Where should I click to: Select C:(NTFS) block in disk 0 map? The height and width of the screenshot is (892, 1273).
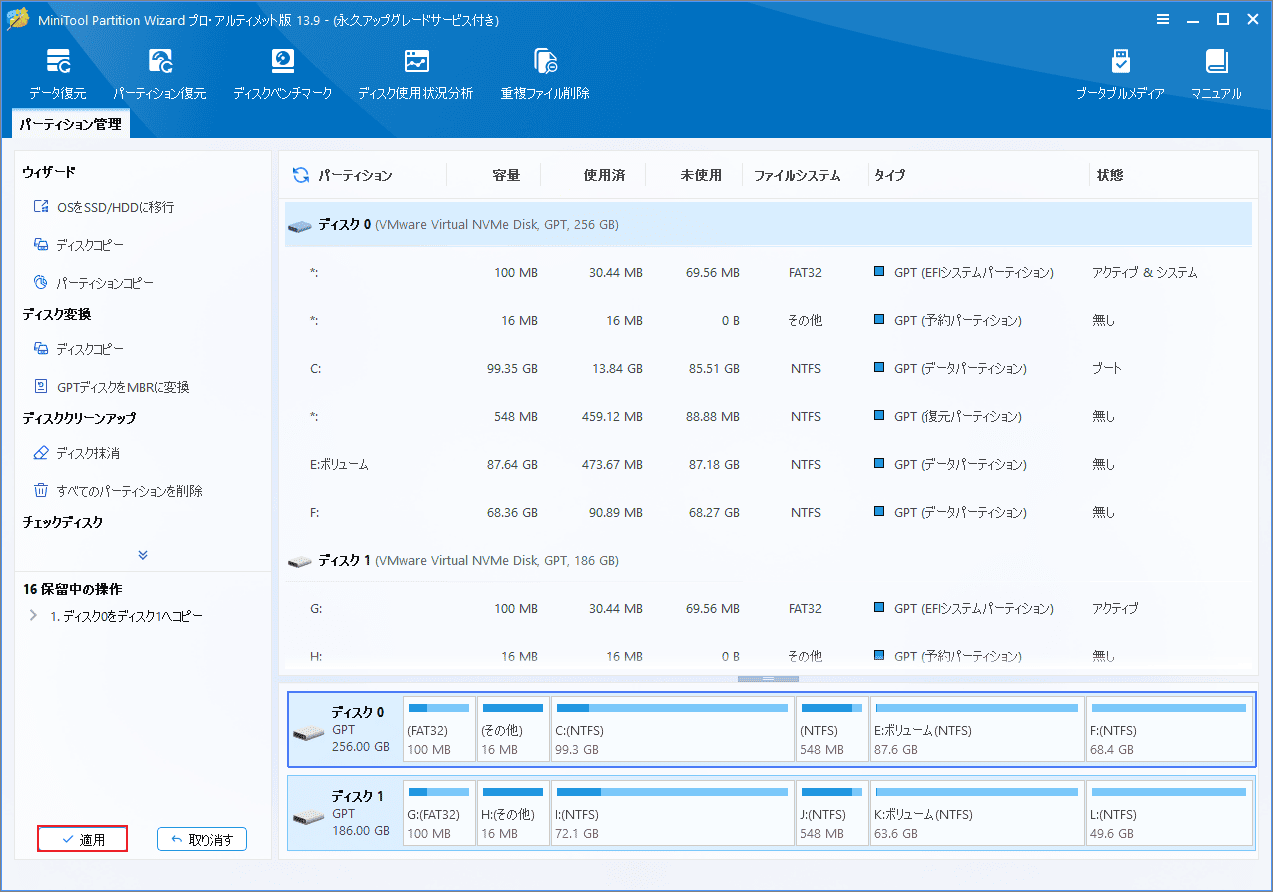click(672, 729)
